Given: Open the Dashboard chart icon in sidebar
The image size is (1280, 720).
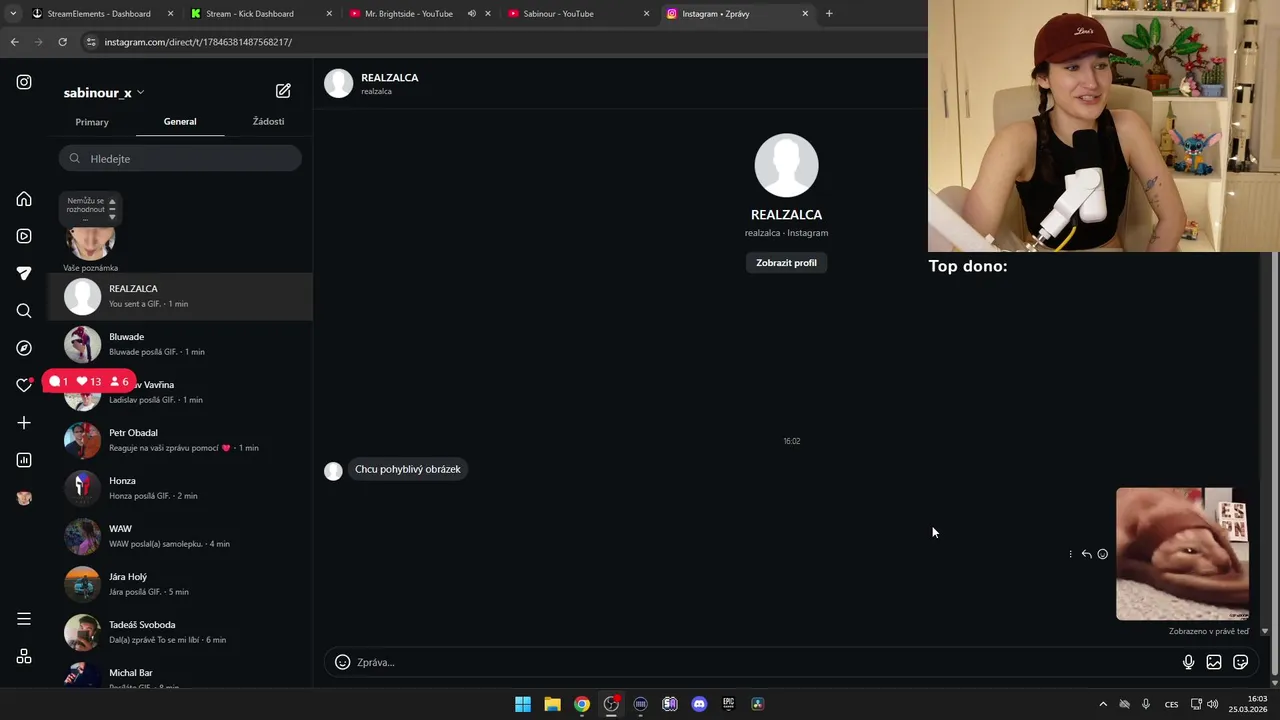Looking at the screenshot, I should click(24, 460).
